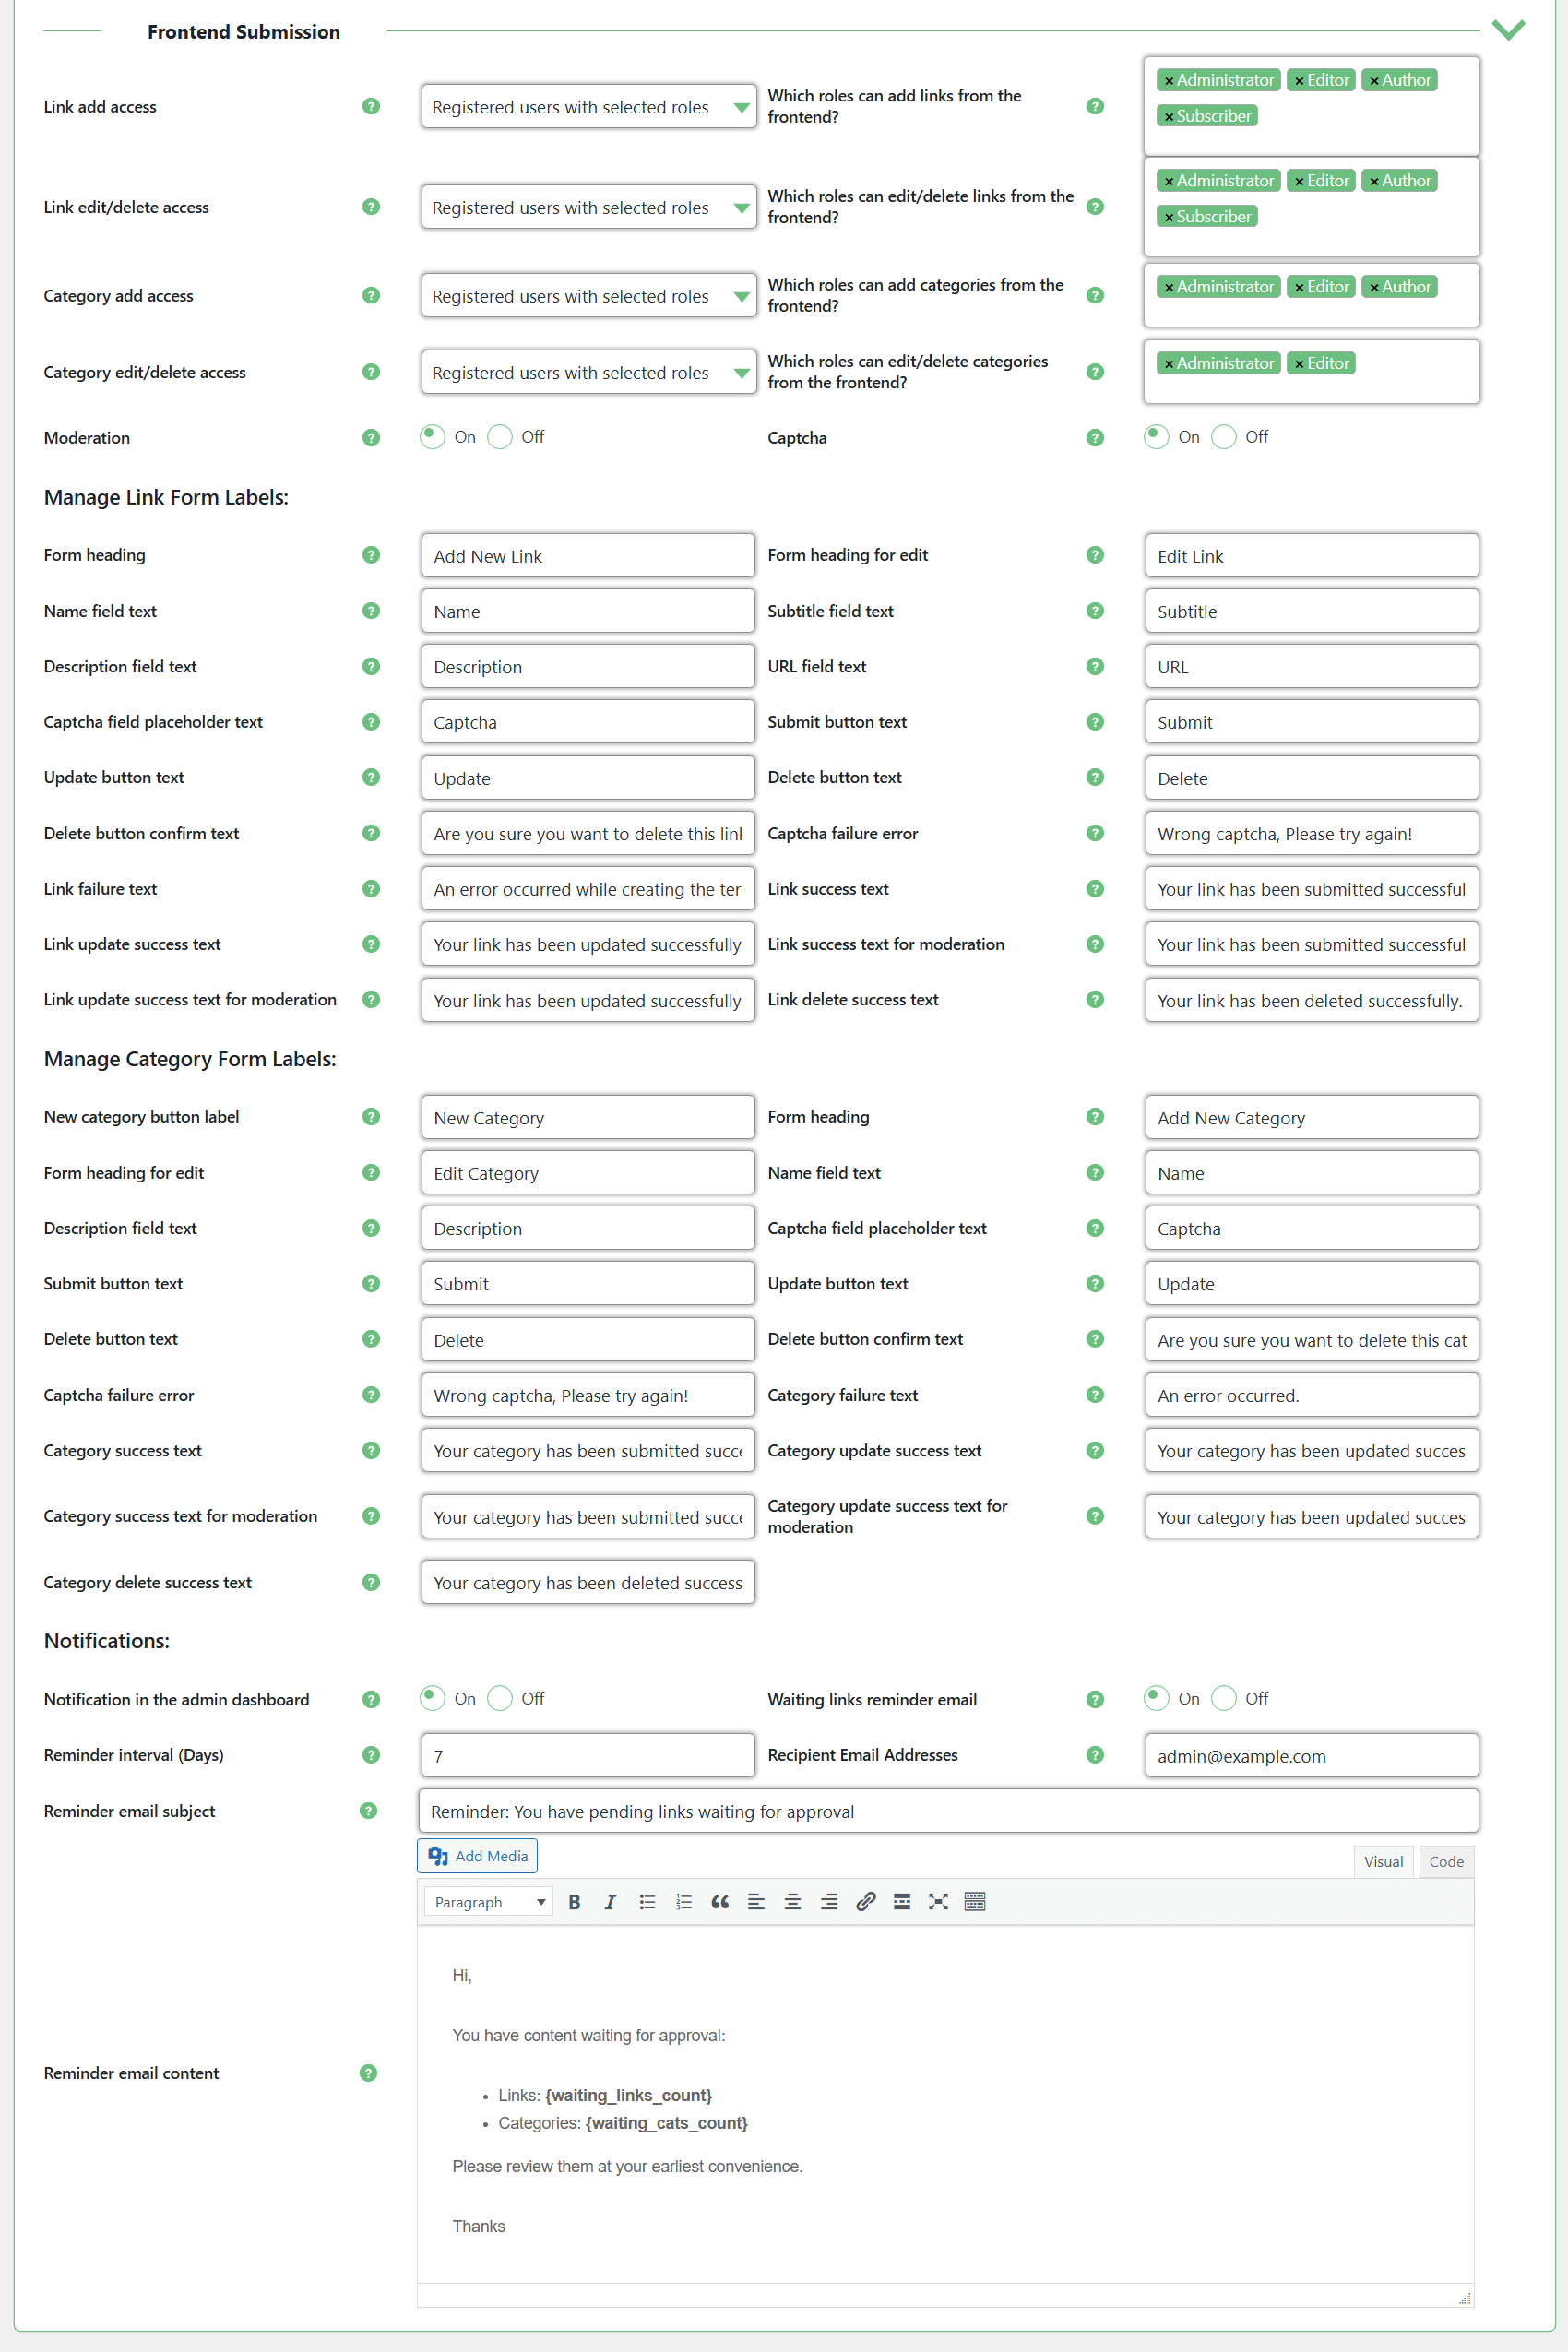
Task: Click the help icon next to Moderation
Action: click(x=371, y=438)
